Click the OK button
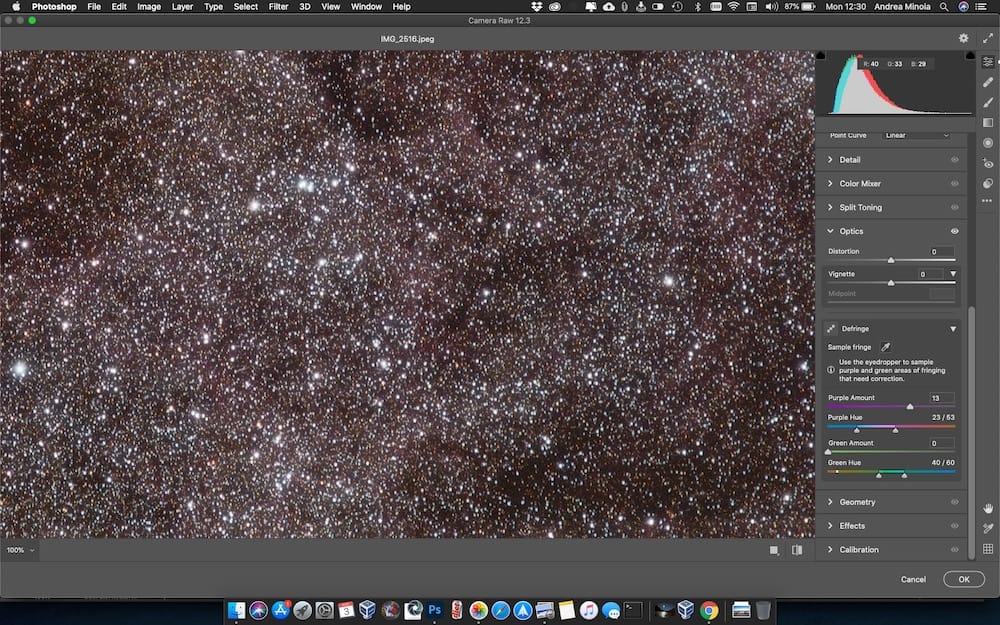 click(962, 579)
